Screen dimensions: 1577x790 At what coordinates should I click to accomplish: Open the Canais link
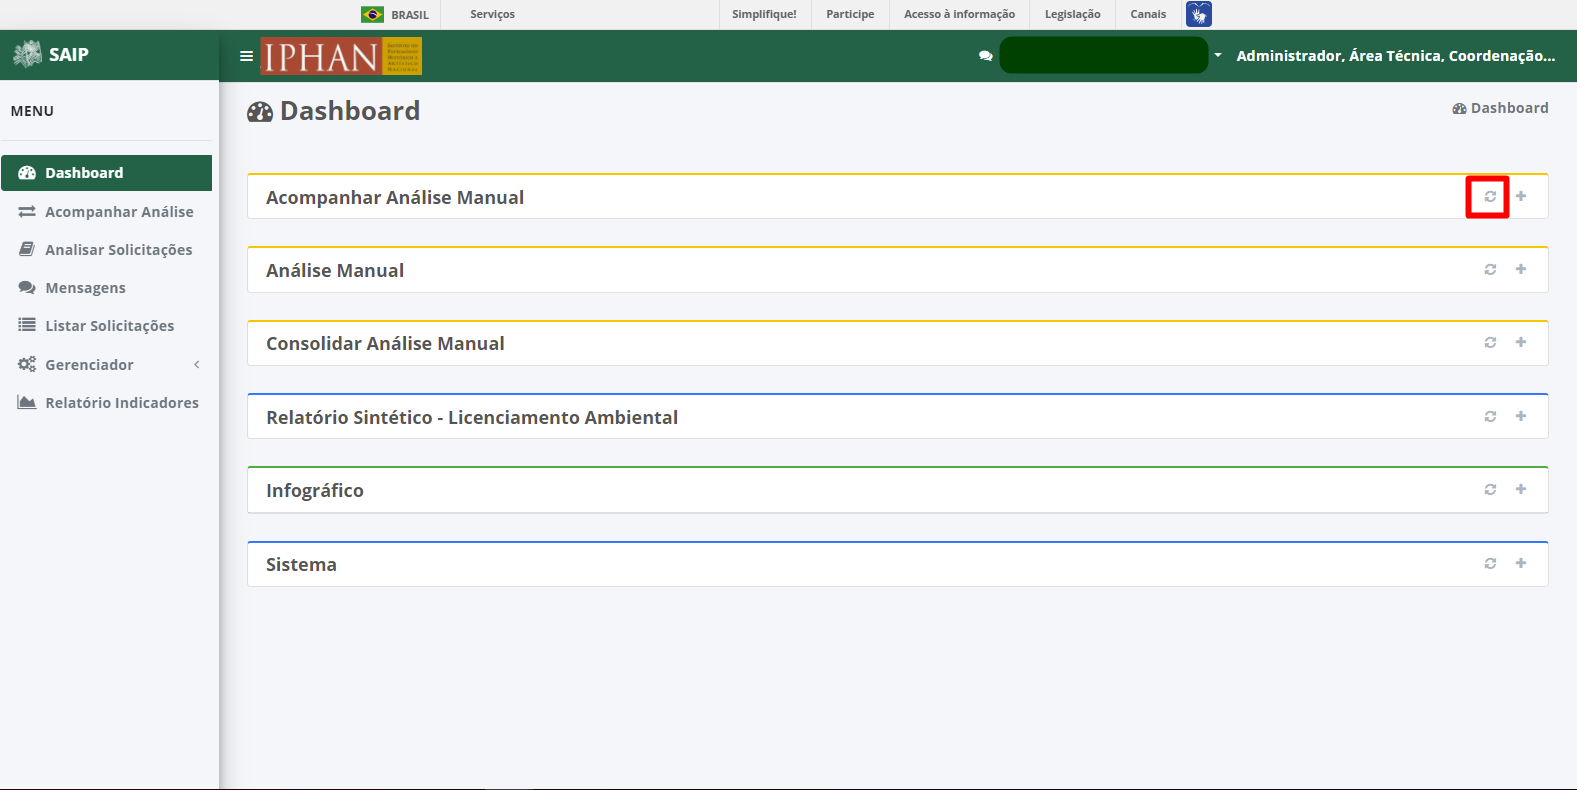[1148, 14]
